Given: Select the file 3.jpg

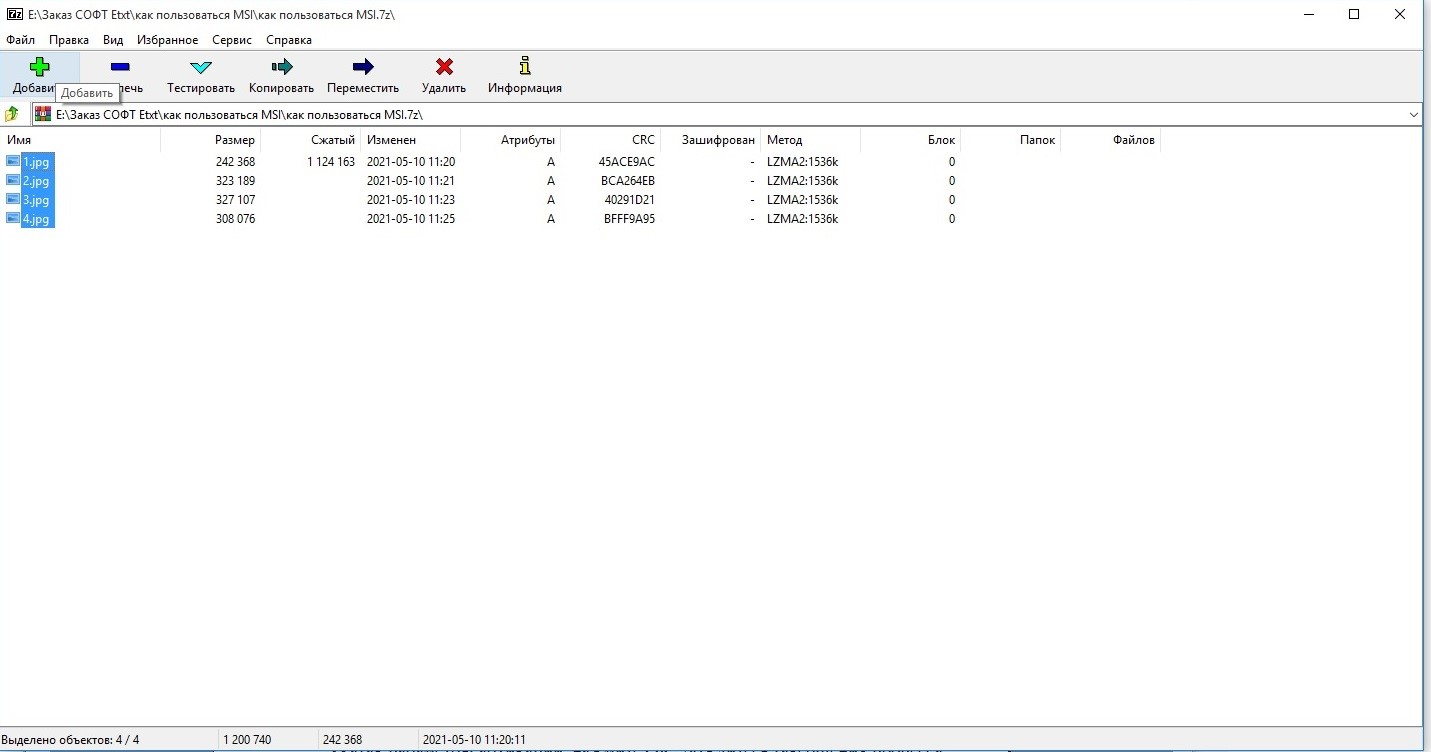Looking at the screenshot, I should 36,200.
